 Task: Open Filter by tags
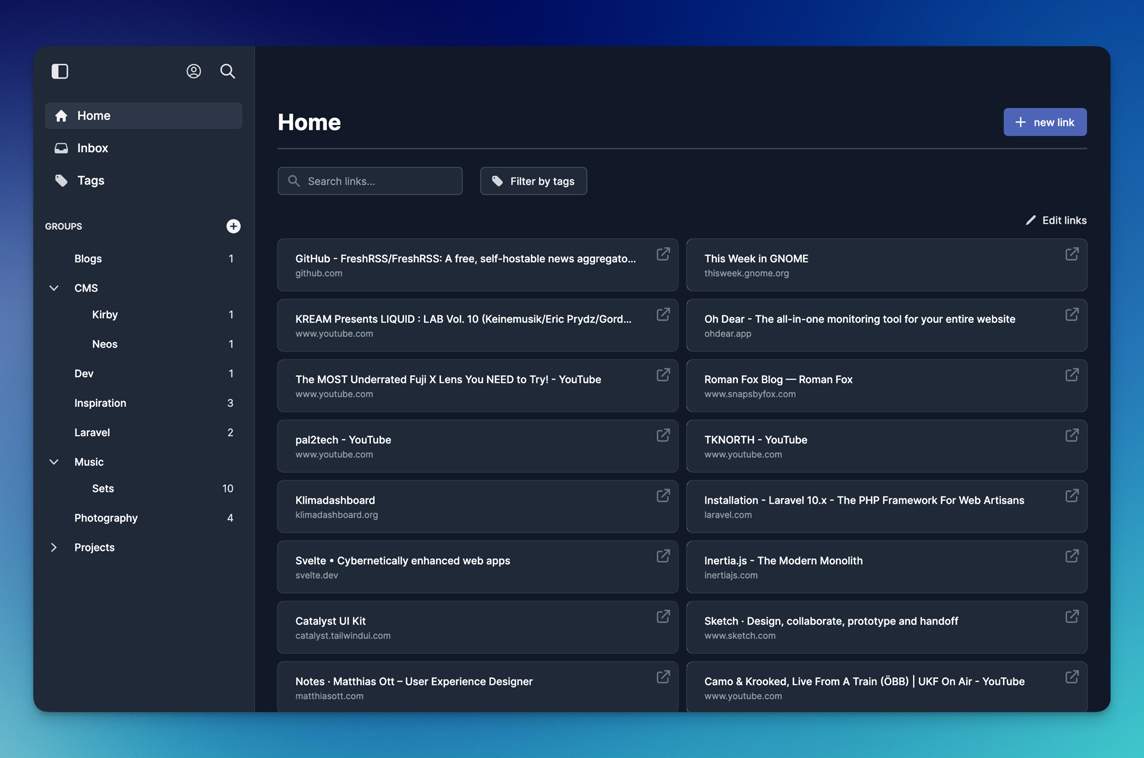pos(533,181)
